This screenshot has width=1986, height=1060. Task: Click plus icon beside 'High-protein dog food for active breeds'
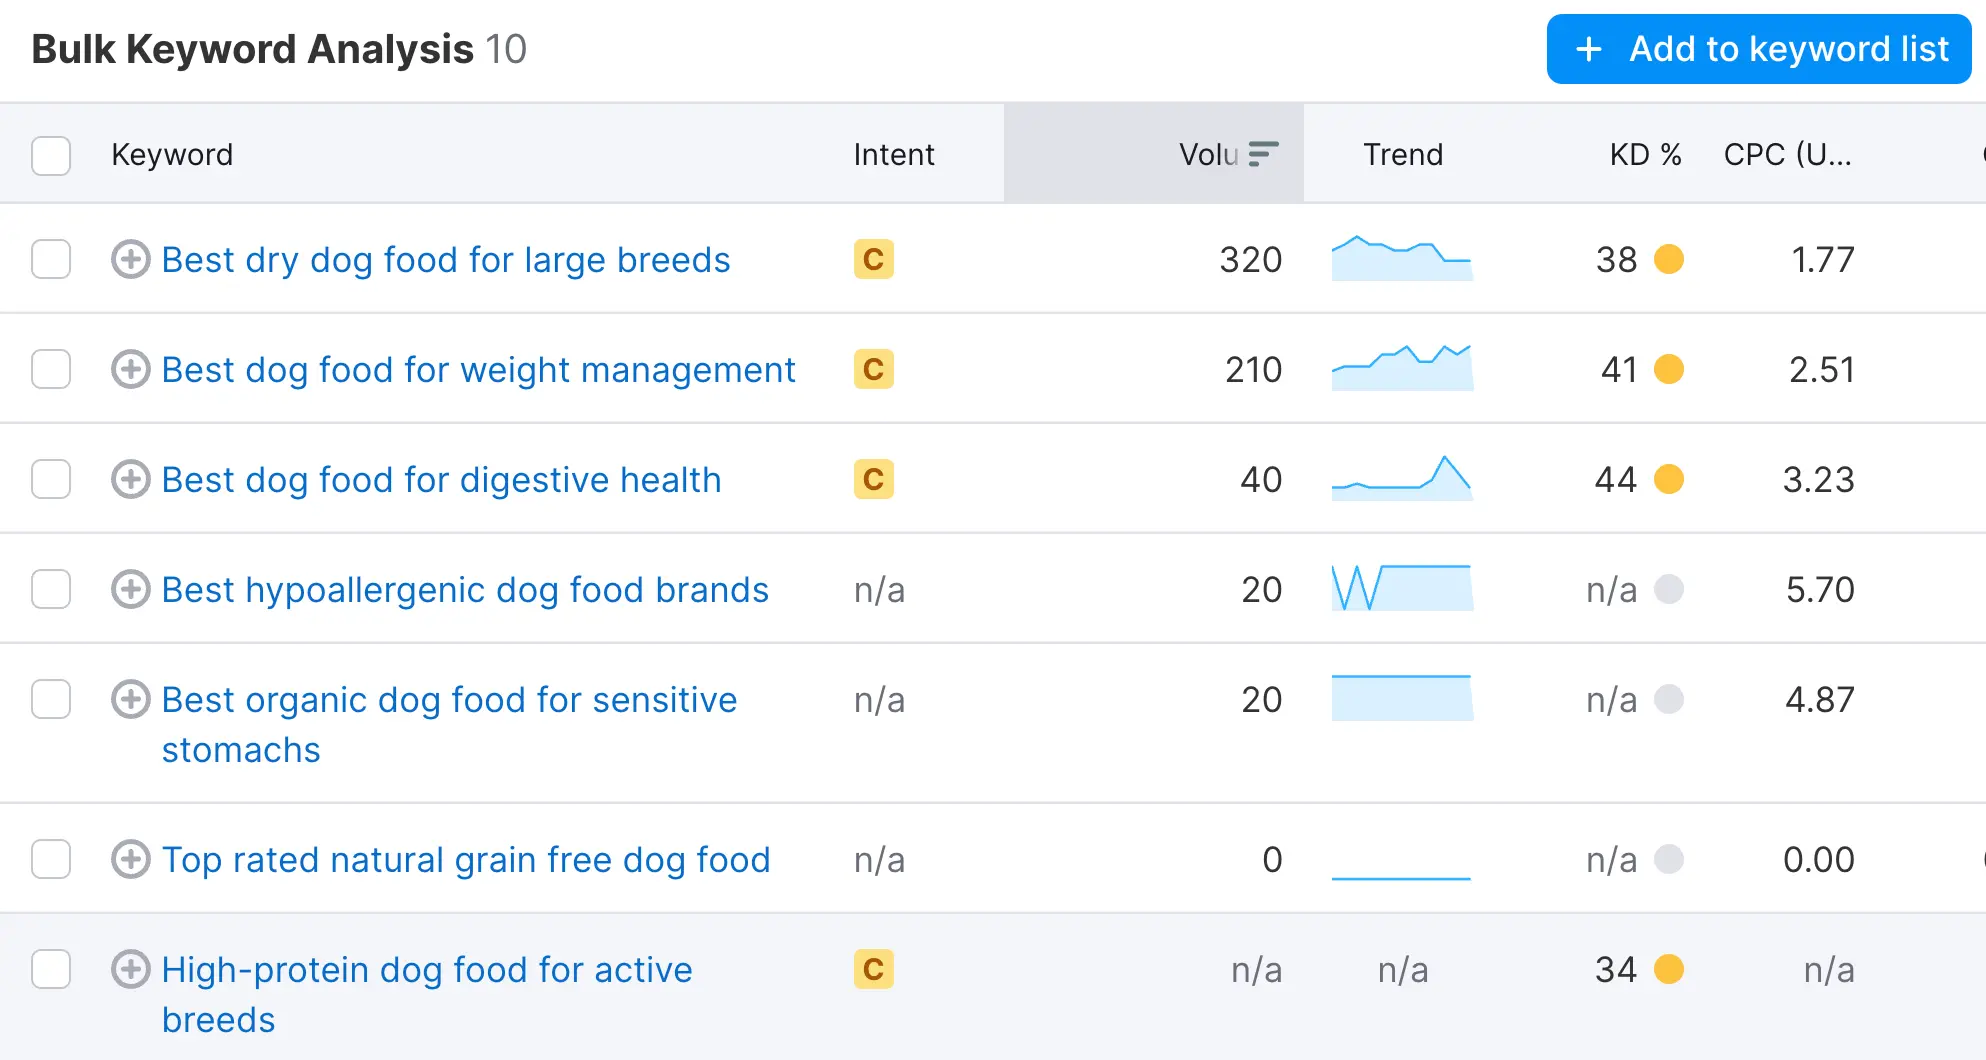130,969
